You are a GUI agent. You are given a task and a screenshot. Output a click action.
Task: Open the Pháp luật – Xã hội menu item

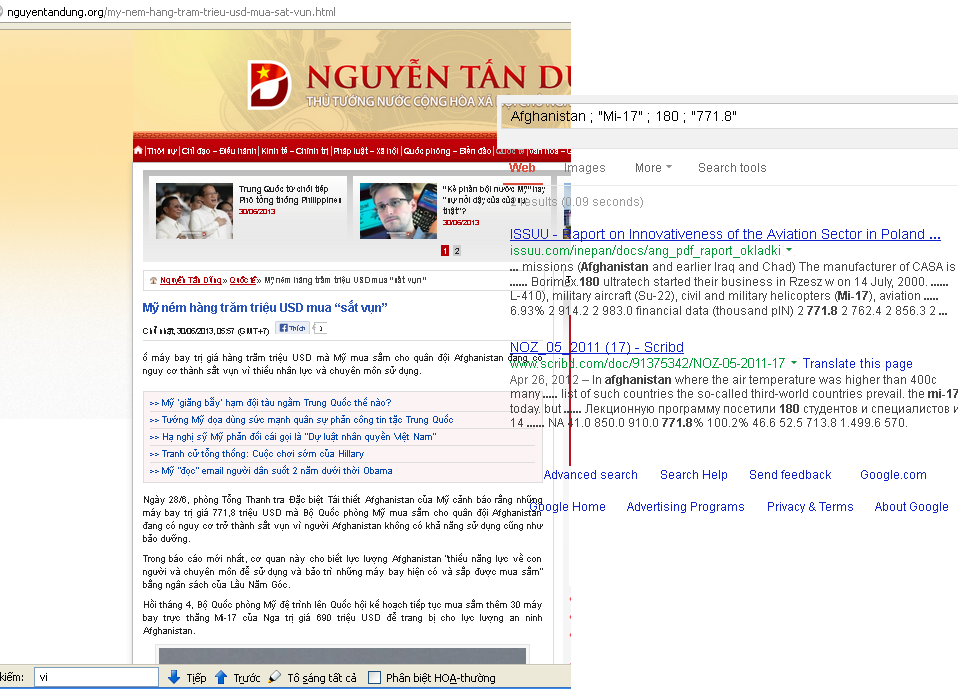coord(365,151)
